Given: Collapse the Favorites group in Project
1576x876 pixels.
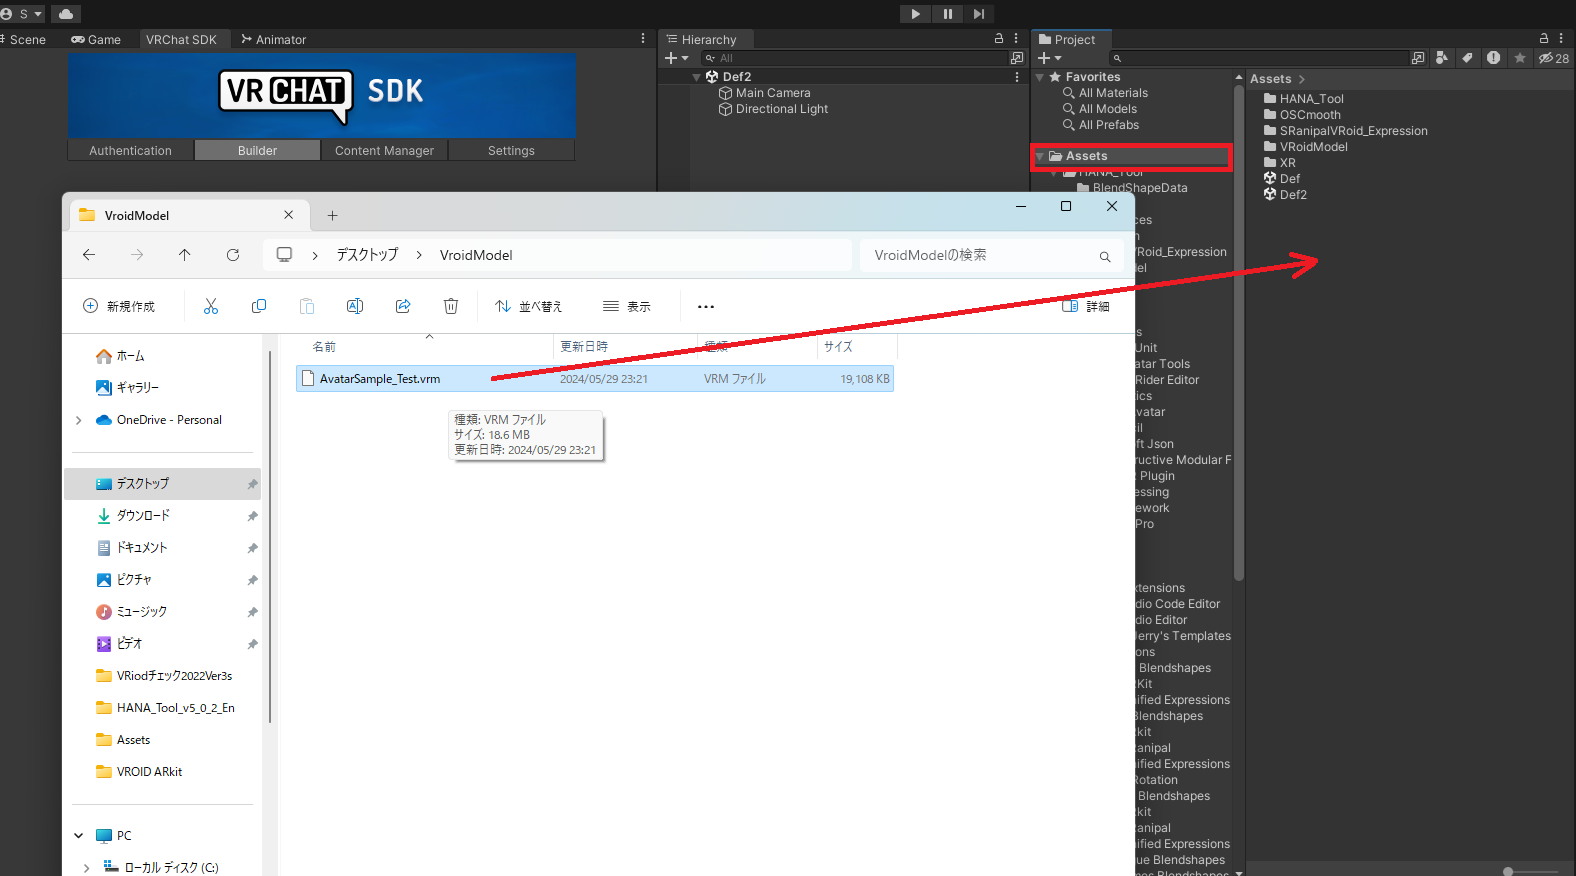Looking at the screenshot, I should (1040, 77).
